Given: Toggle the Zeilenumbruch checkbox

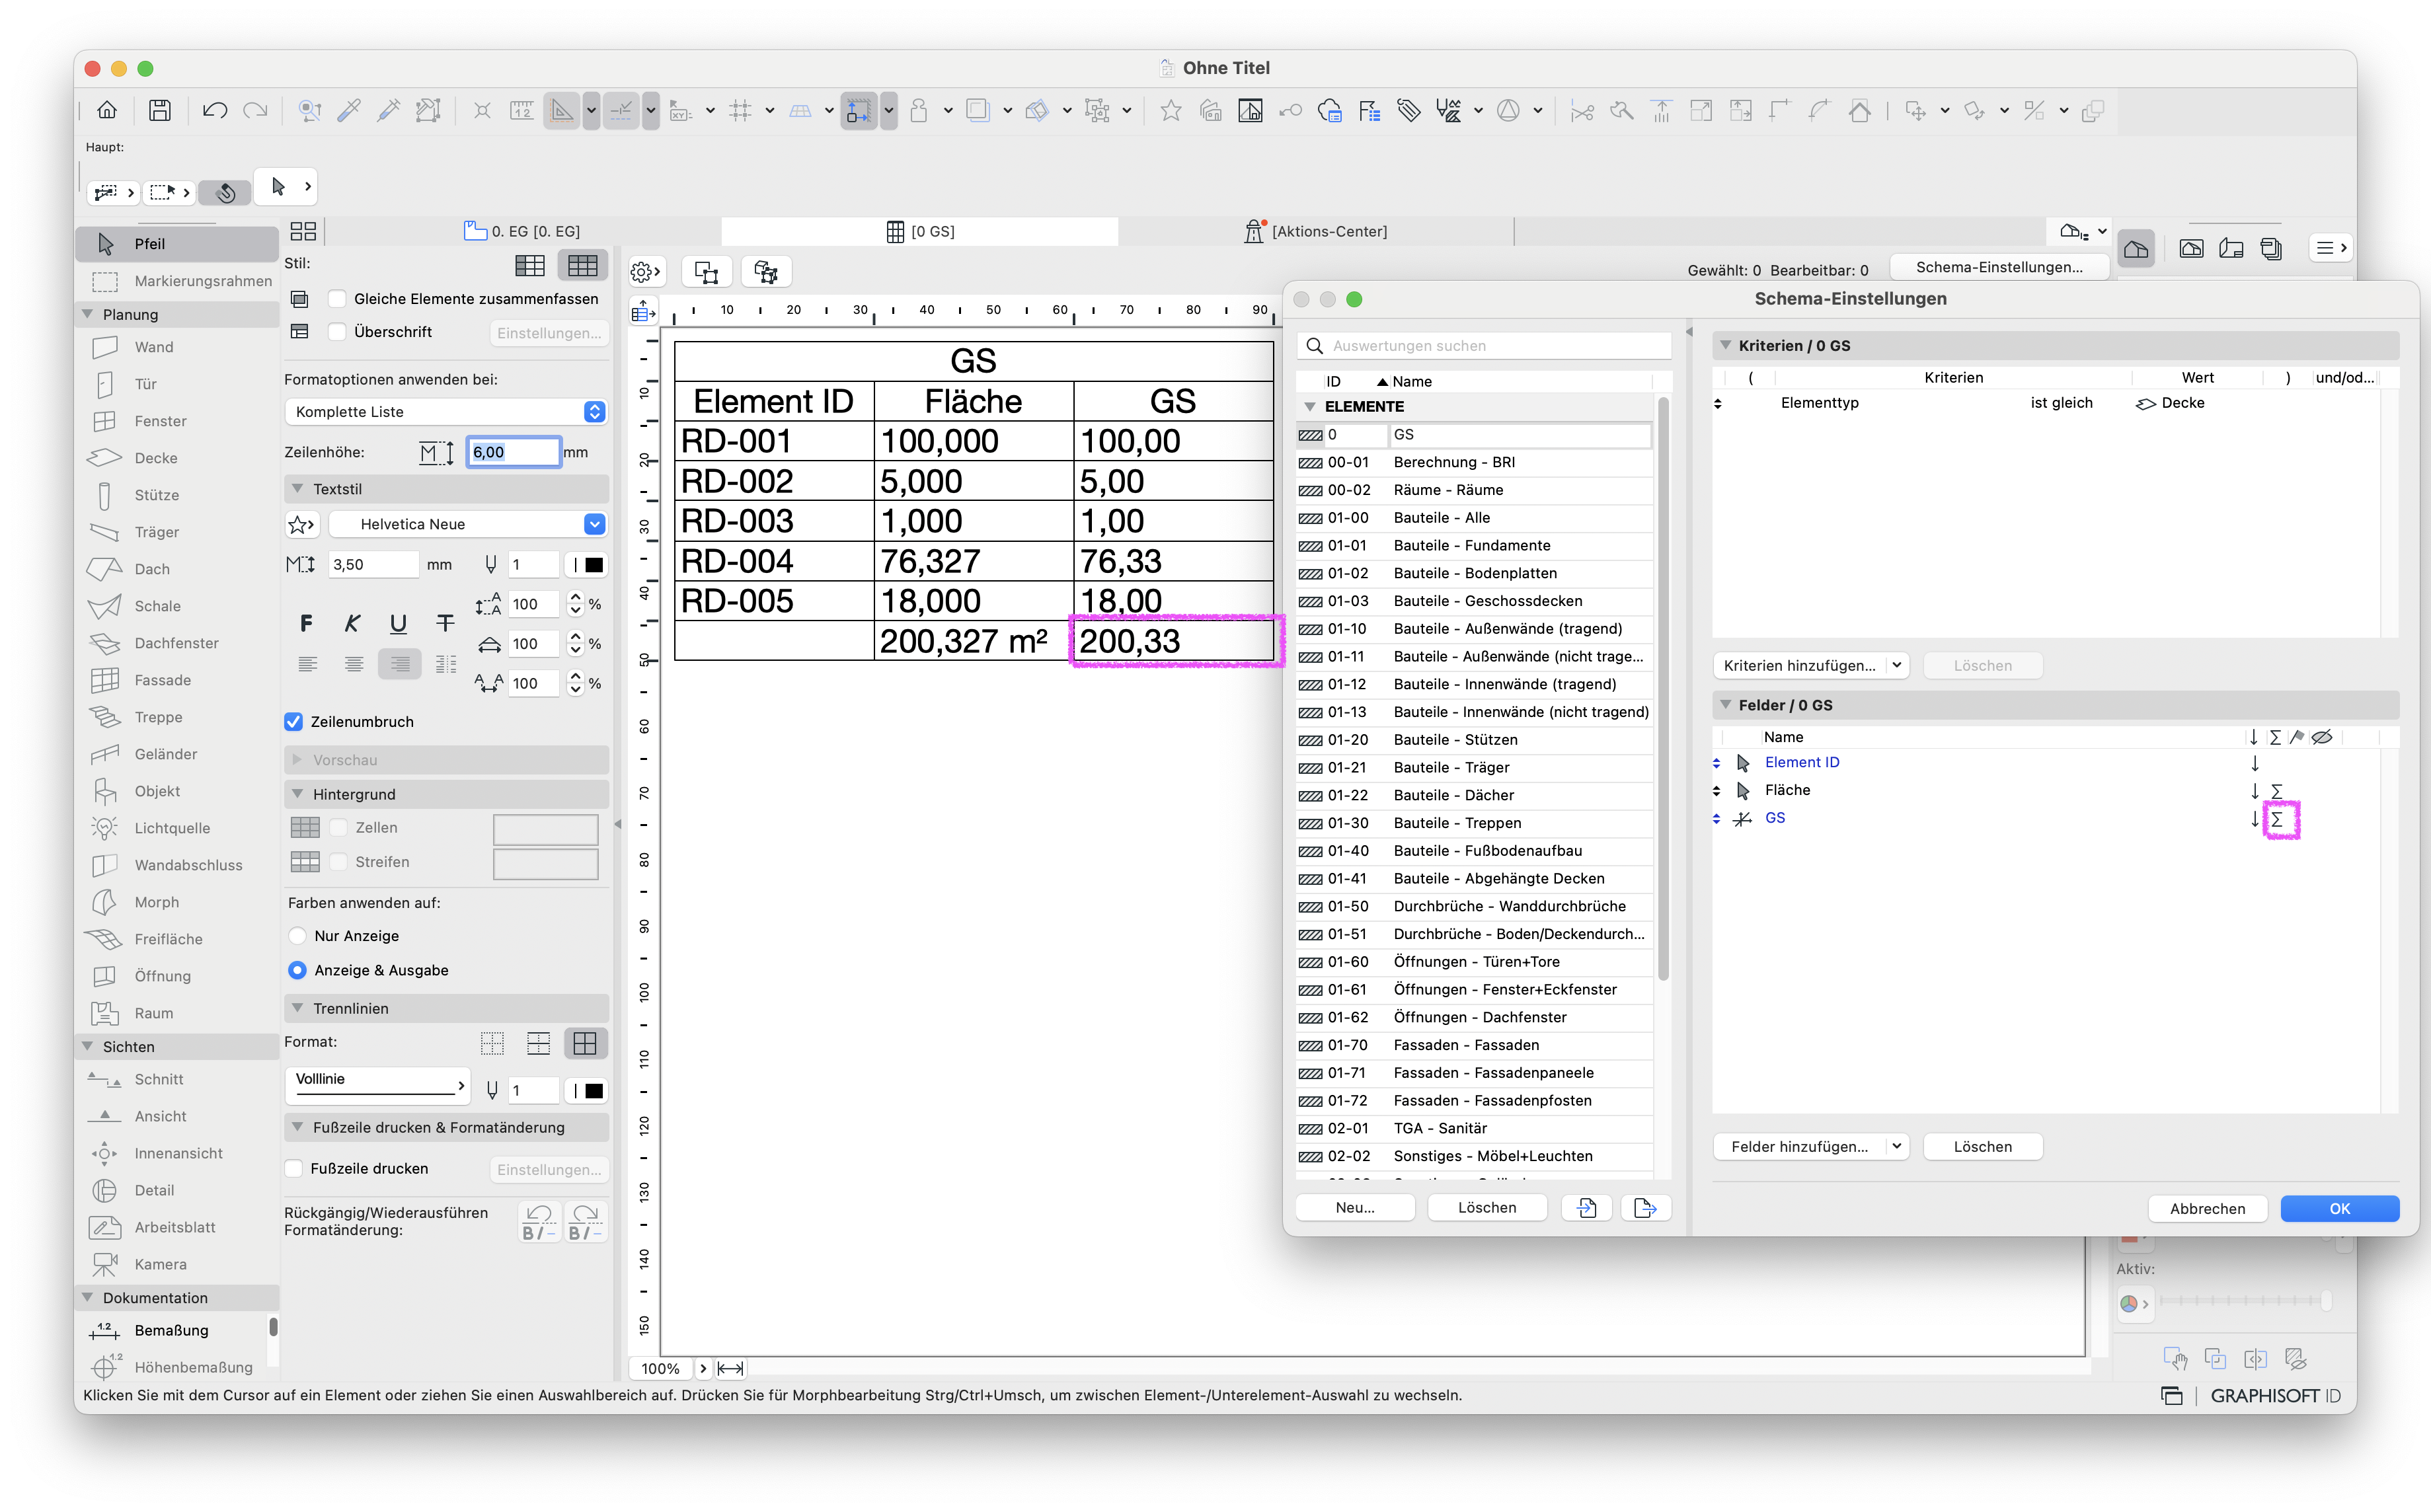Looking at the screenshot, I should click(x=294, y=722).
